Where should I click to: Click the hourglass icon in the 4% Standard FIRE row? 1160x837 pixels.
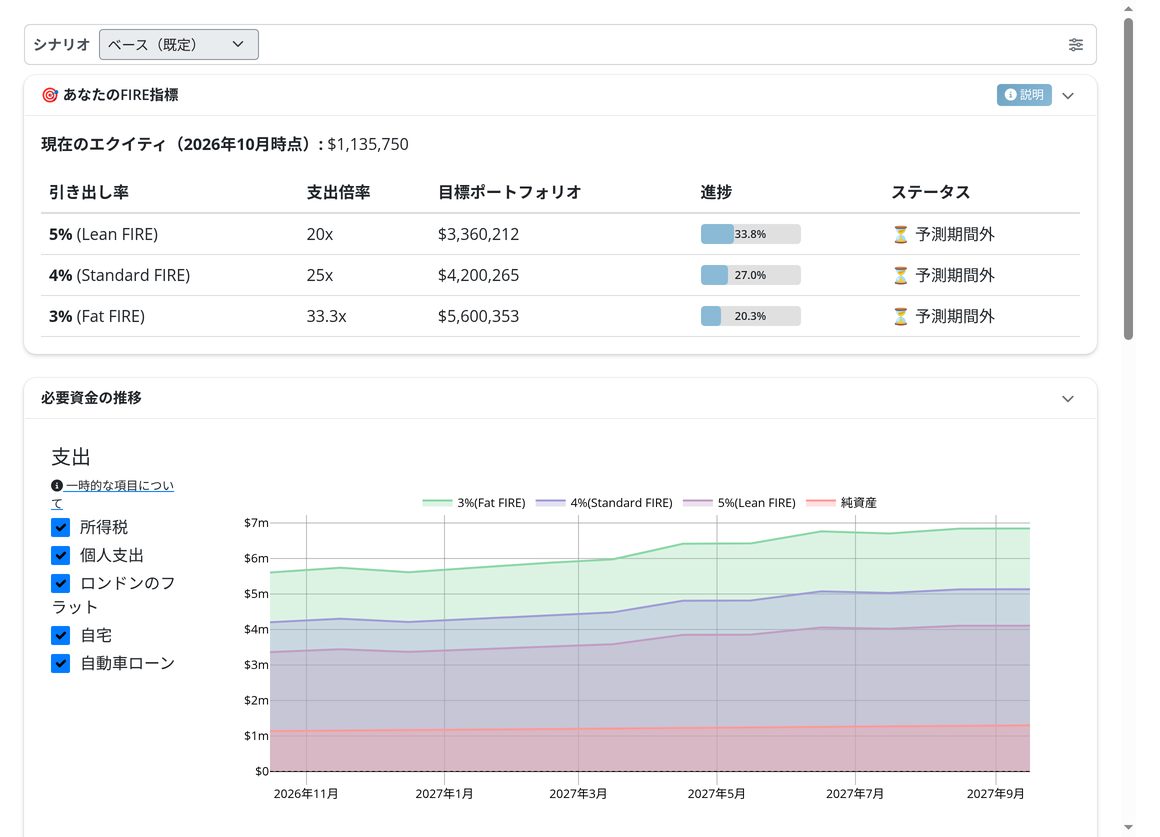900,275
